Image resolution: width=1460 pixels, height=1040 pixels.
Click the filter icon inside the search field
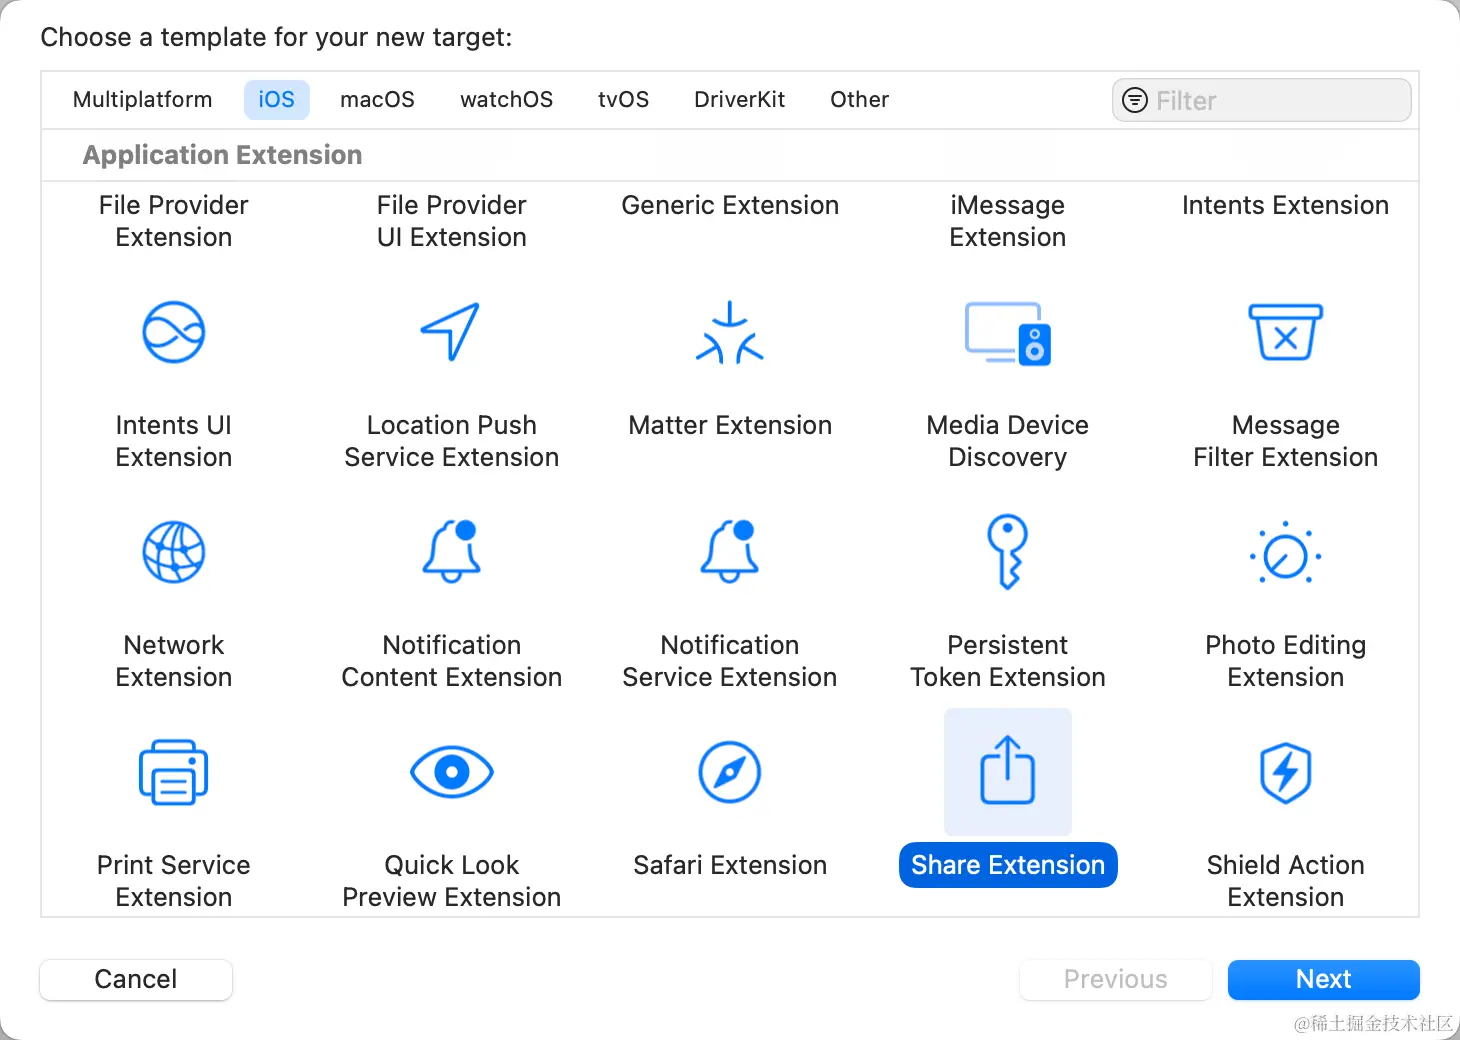1135,100
